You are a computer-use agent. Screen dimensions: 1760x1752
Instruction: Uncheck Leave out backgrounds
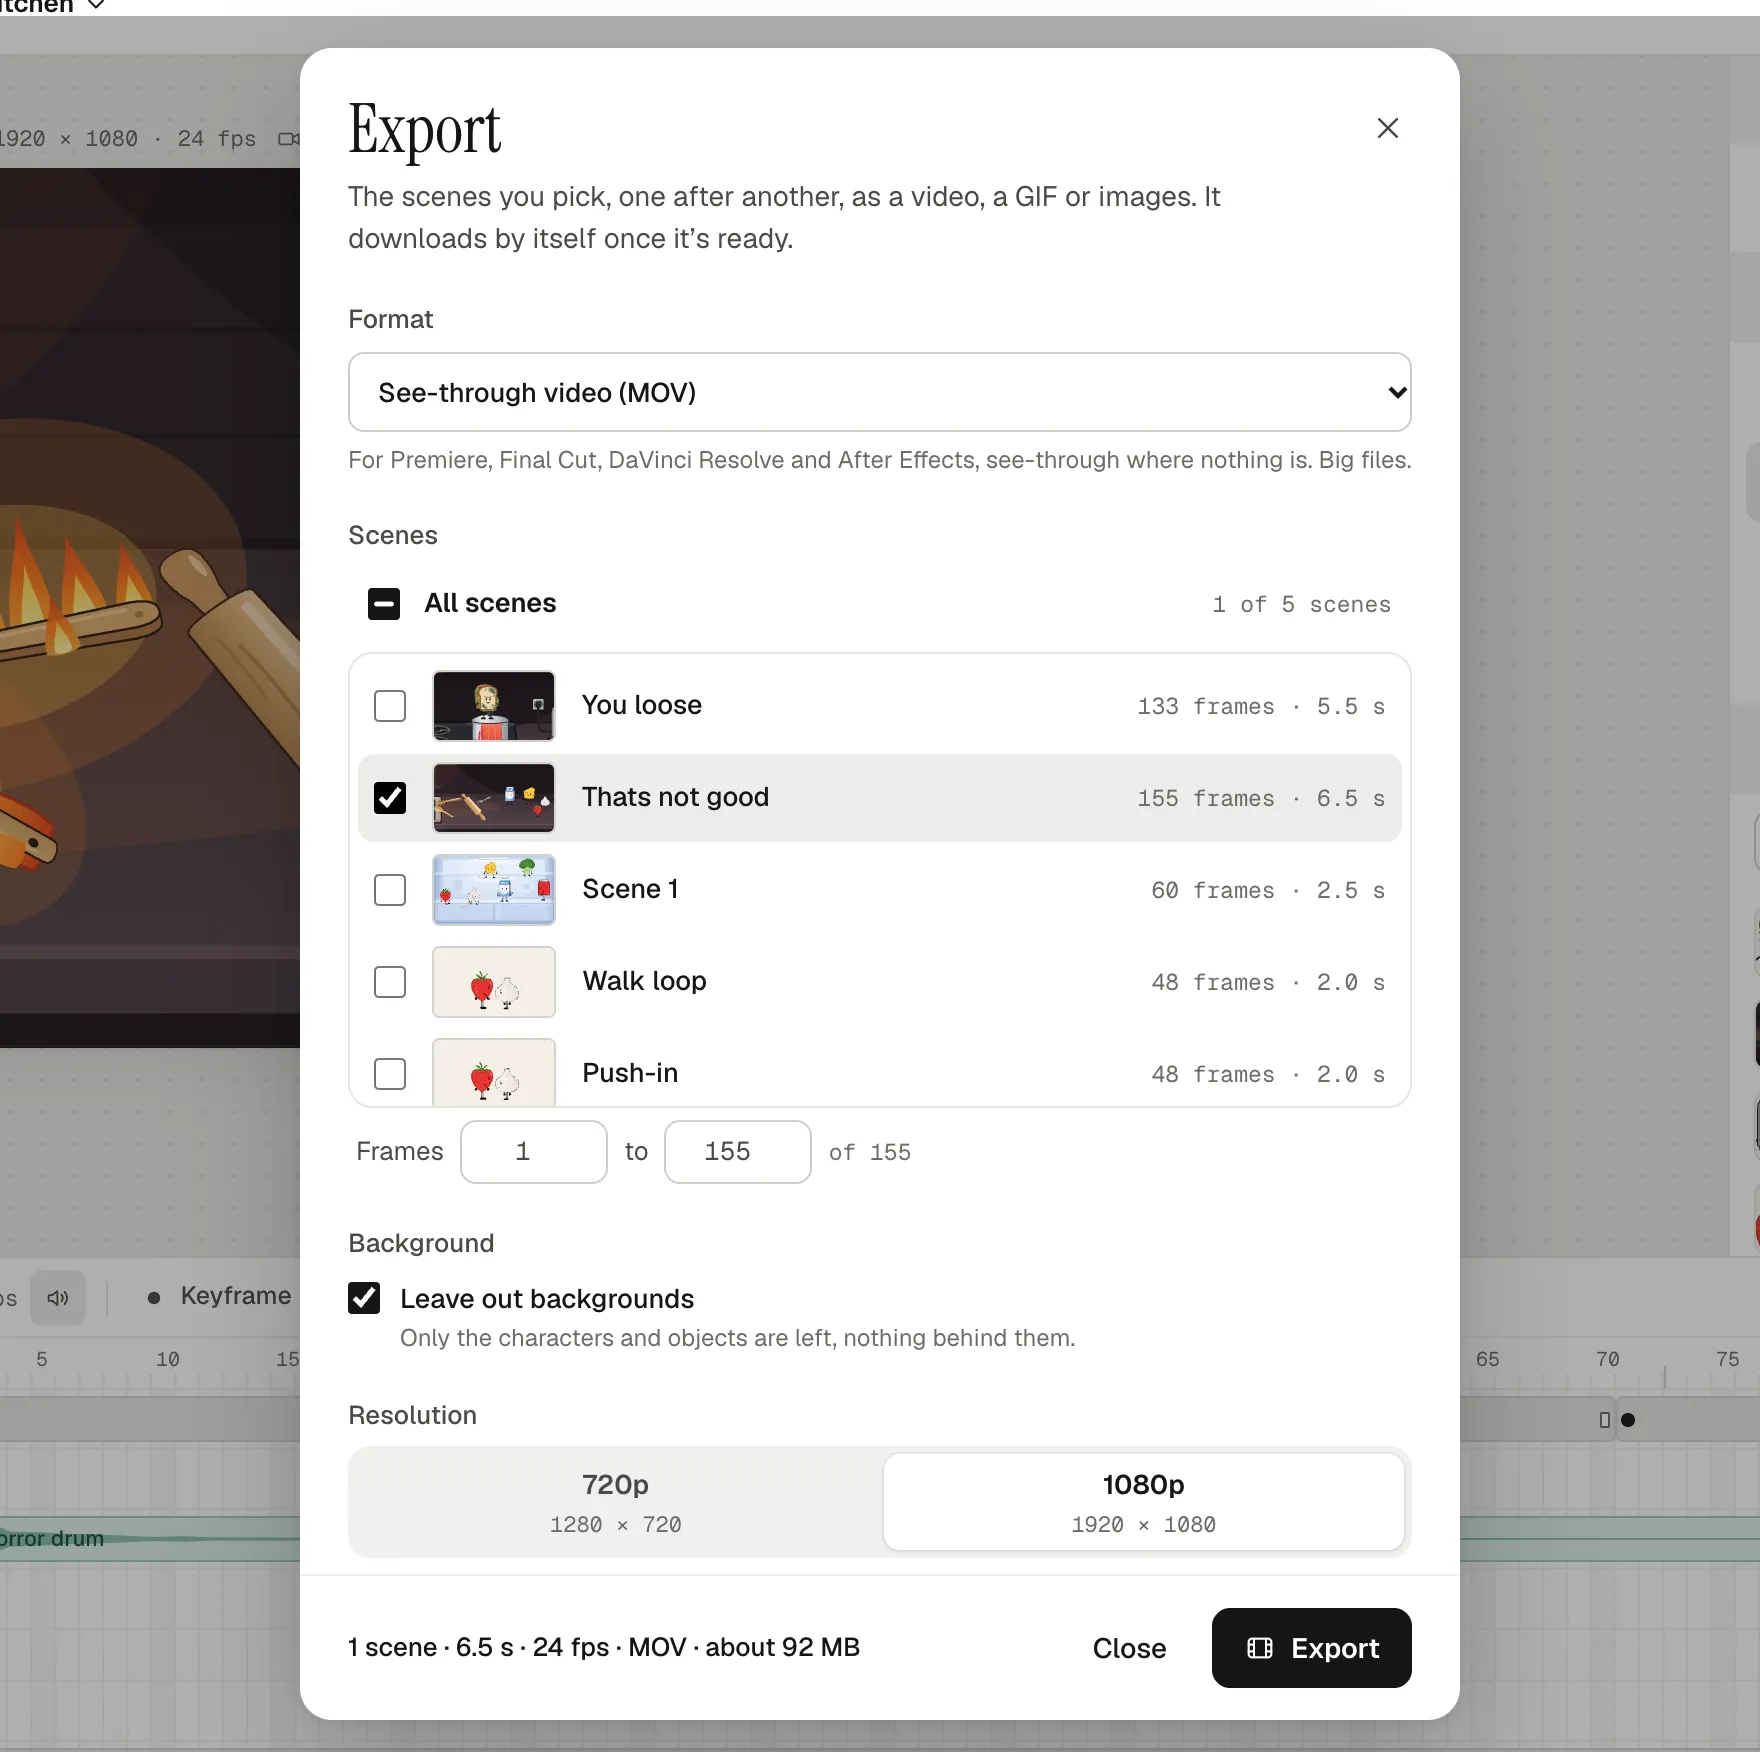[x=364, y=1298]
